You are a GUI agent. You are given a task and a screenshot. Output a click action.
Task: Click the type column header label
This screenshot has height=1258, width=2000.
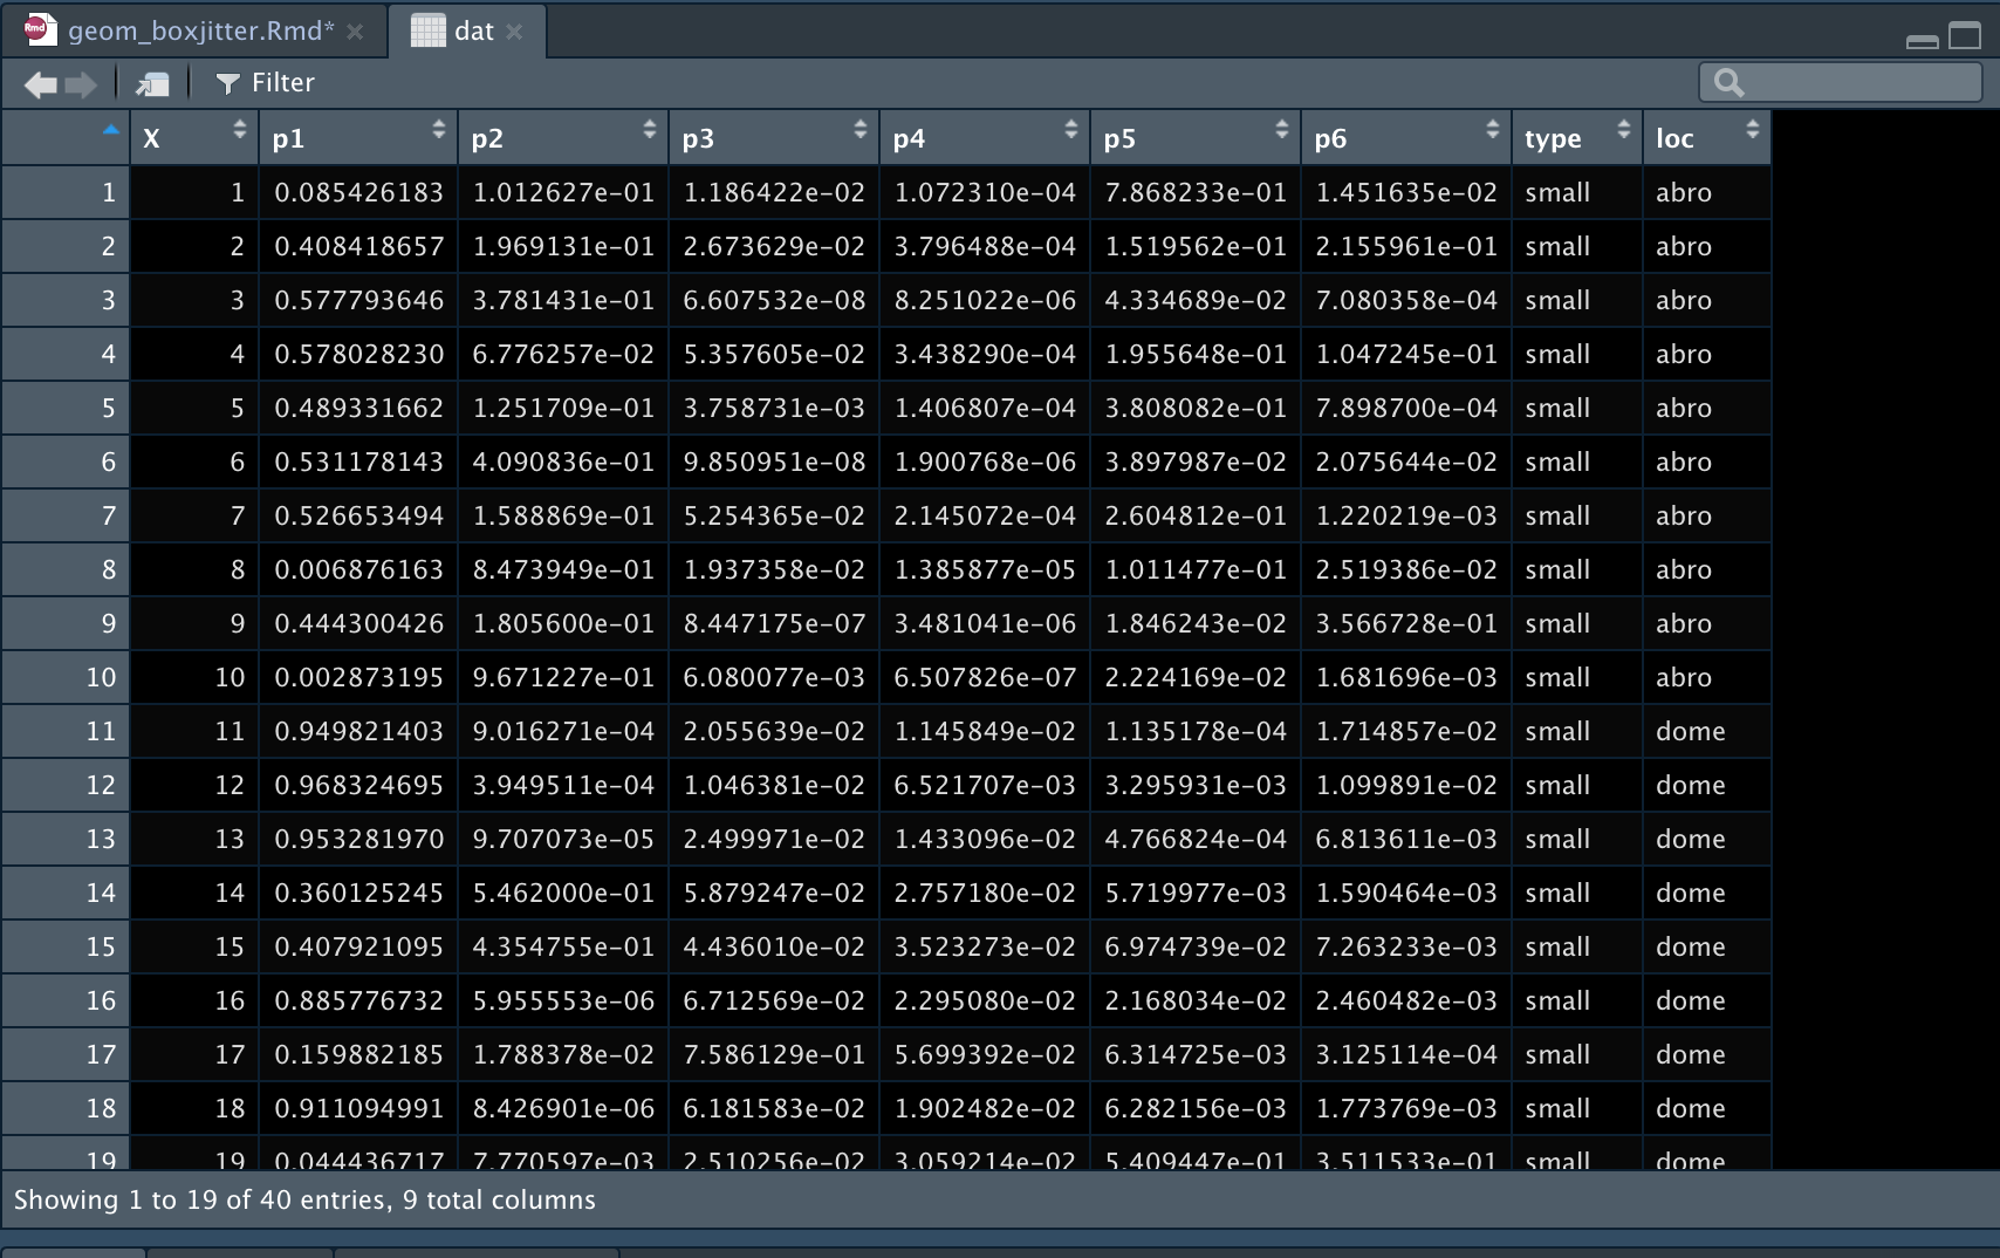[1553, 138]
